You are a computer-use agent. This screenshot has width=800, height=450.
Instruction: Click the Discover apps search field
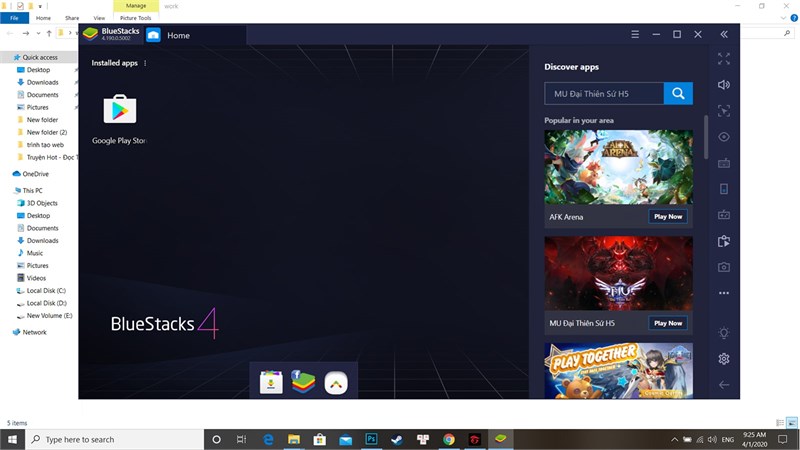click(x=604, y=93)
